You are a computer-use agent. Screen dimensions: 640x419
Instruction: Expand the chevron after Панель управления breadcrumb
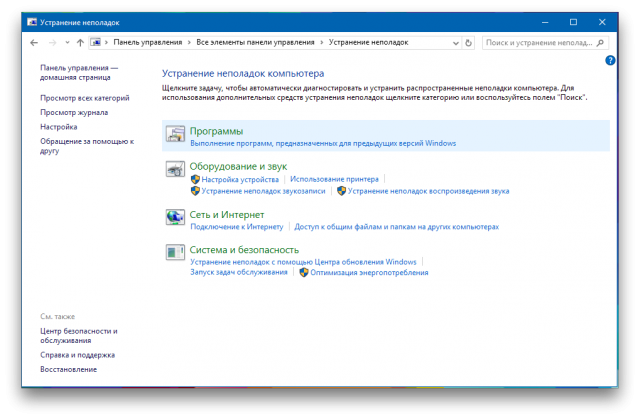pos(189,43)
